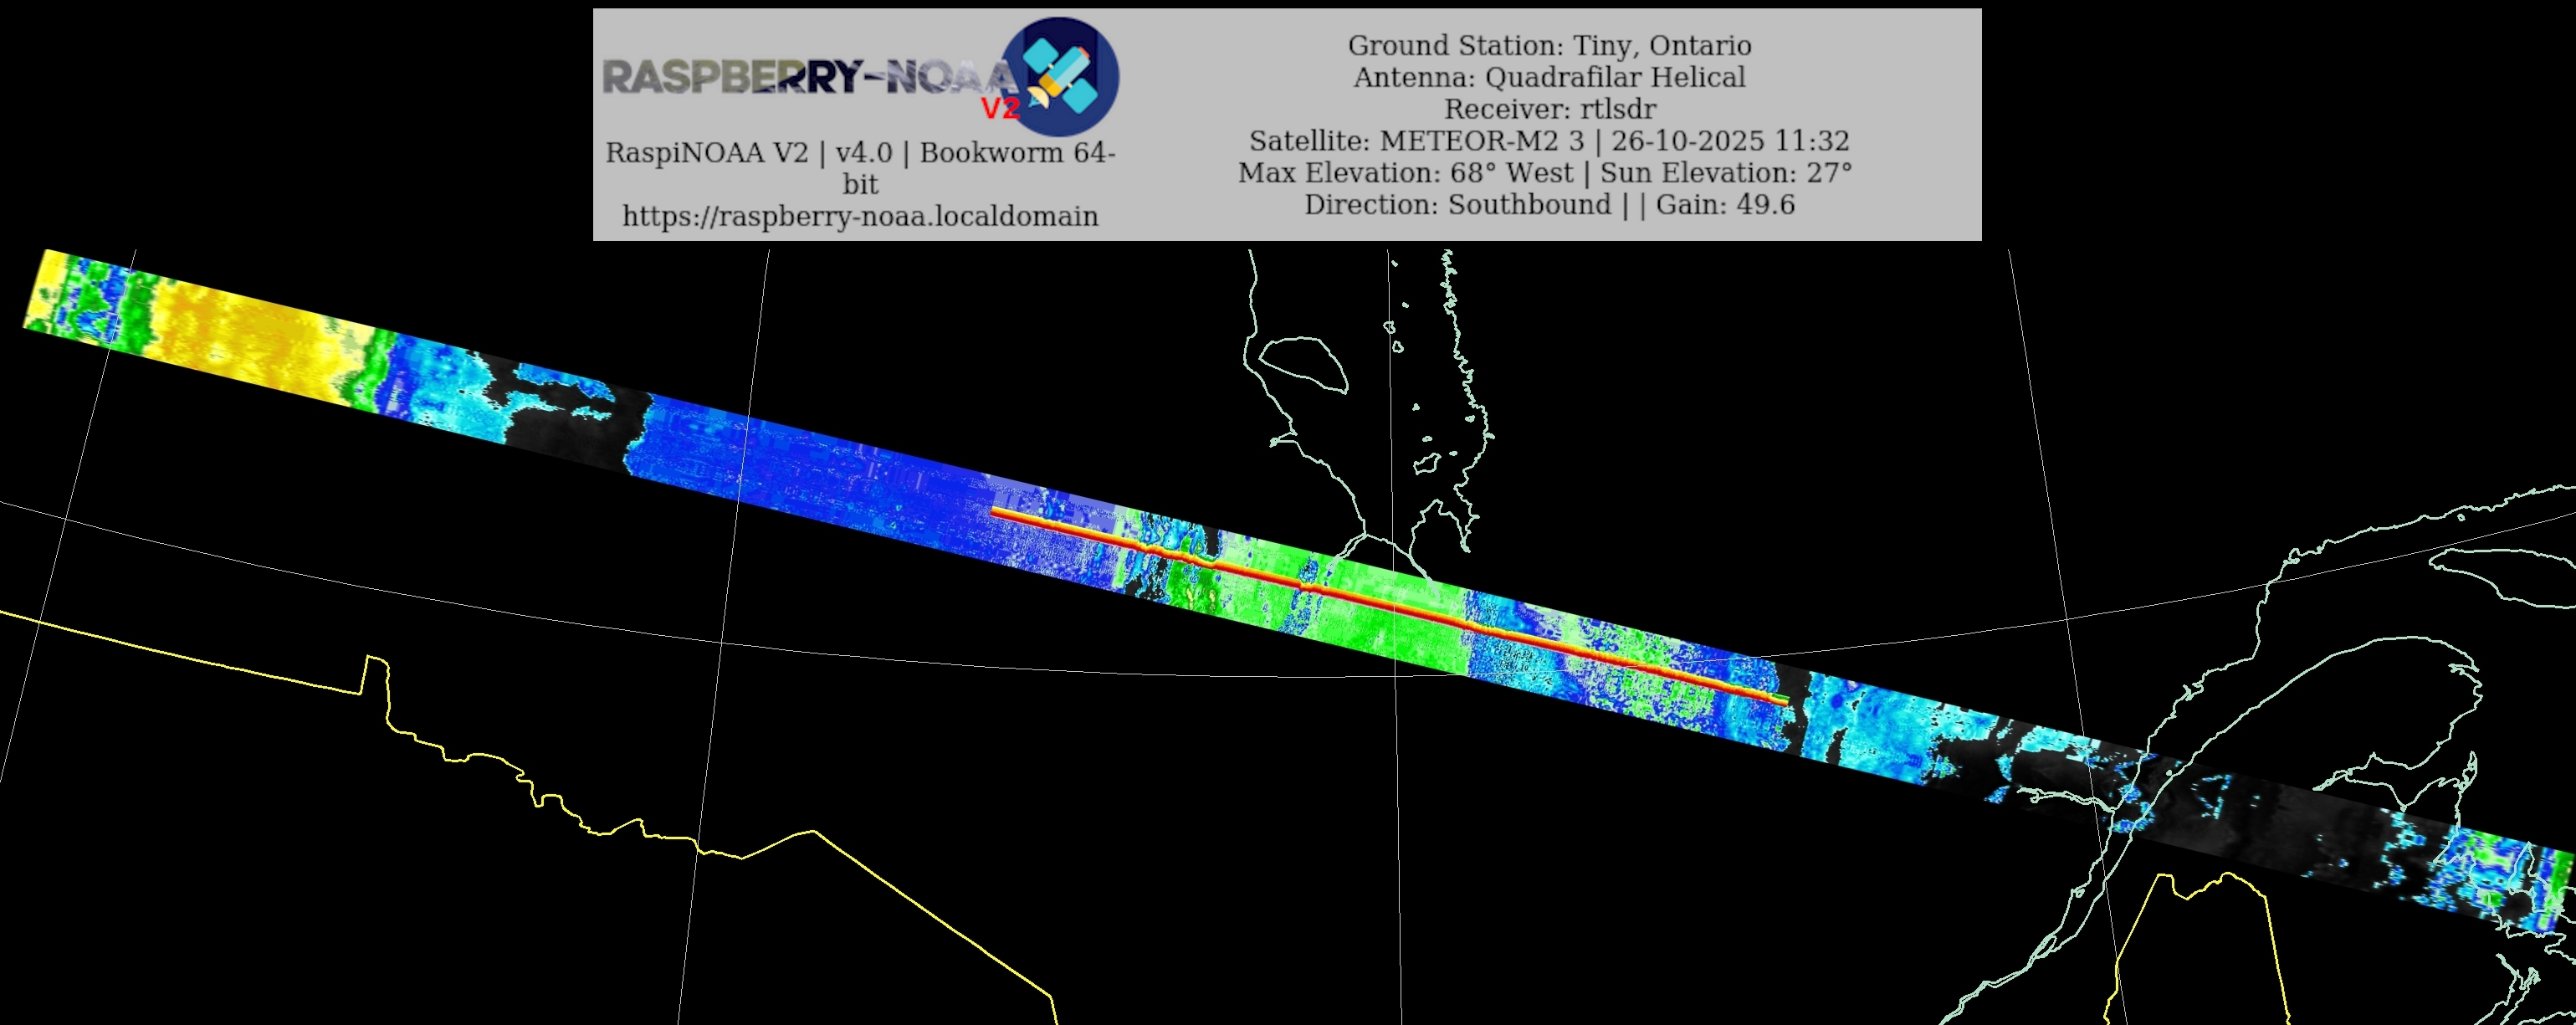Click the Max Elevation 68° West text

pyautogui.click(x=1406, y=173)
